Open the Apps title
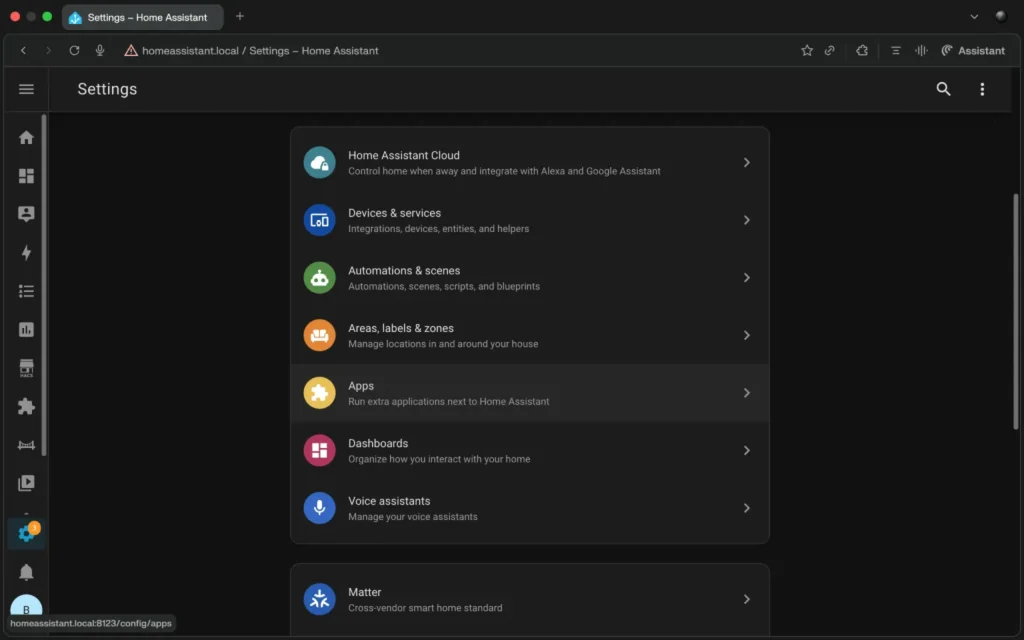This screenshot has height=640, width=1024. (x=360, y=386)
